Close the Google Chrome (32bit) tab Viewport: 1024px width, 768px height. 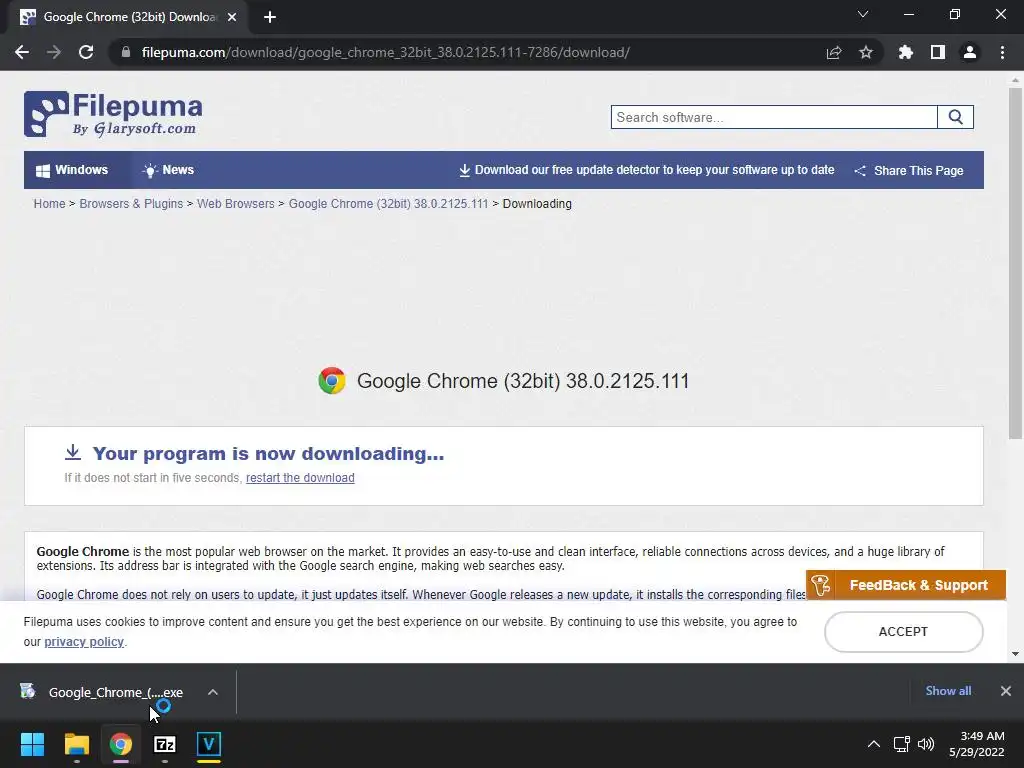click(232, 17)
